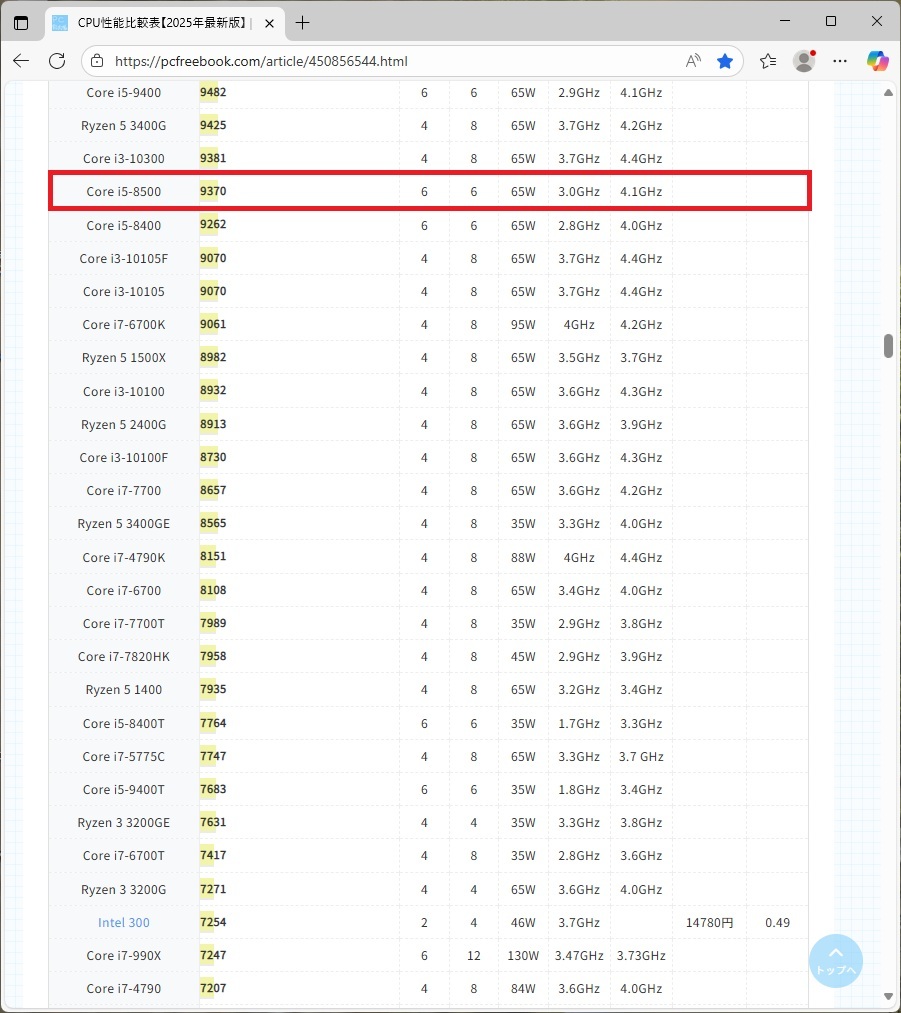
Task: Click the Ryzen 5 1400 cell
Action: (123, 689)
